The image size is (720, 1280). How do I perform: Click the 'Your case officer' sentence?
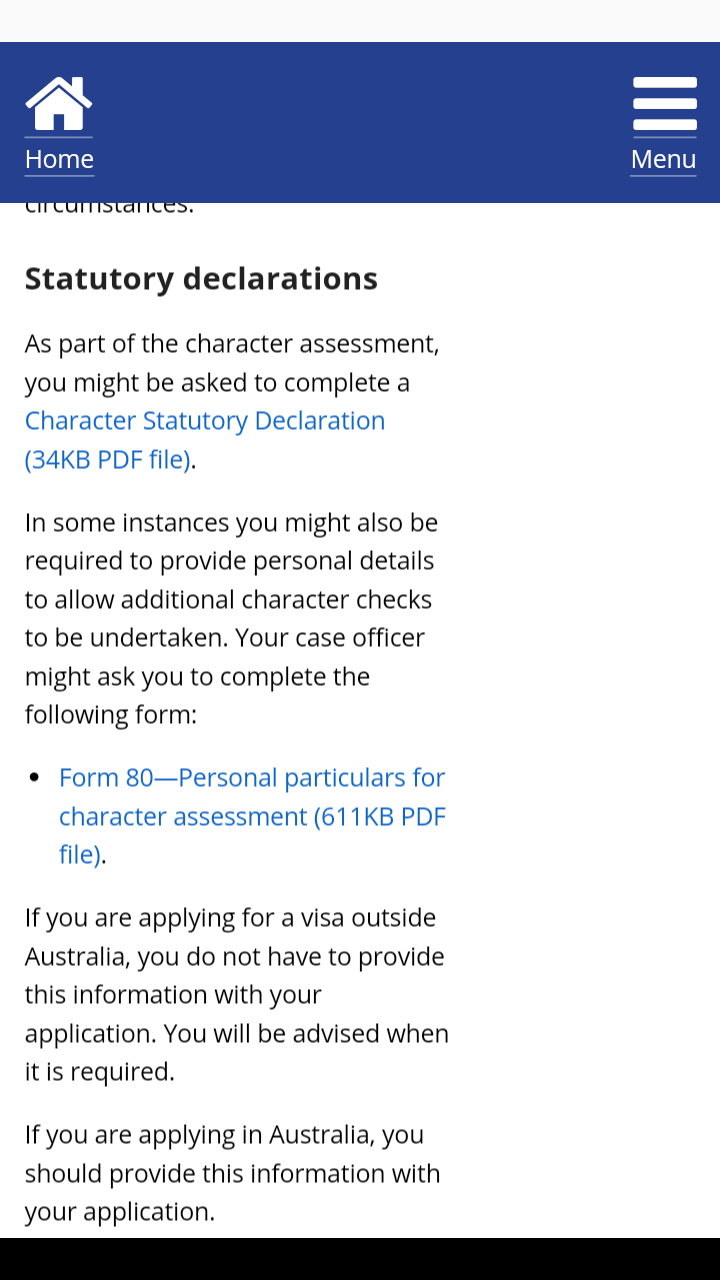330,638
